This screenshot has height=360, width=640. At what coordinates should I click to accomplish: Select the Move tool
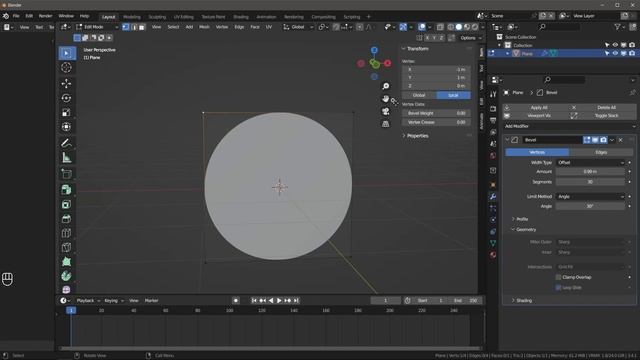(66, 83)
